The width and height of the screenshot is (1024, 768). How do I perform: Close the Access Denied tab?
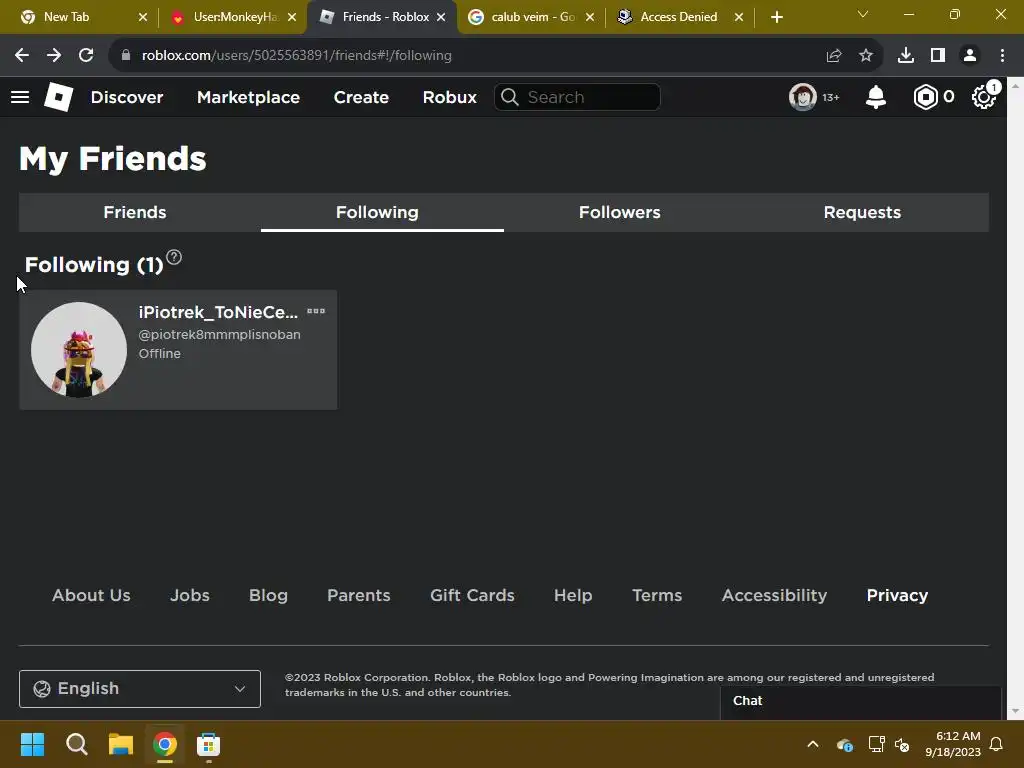739,17
